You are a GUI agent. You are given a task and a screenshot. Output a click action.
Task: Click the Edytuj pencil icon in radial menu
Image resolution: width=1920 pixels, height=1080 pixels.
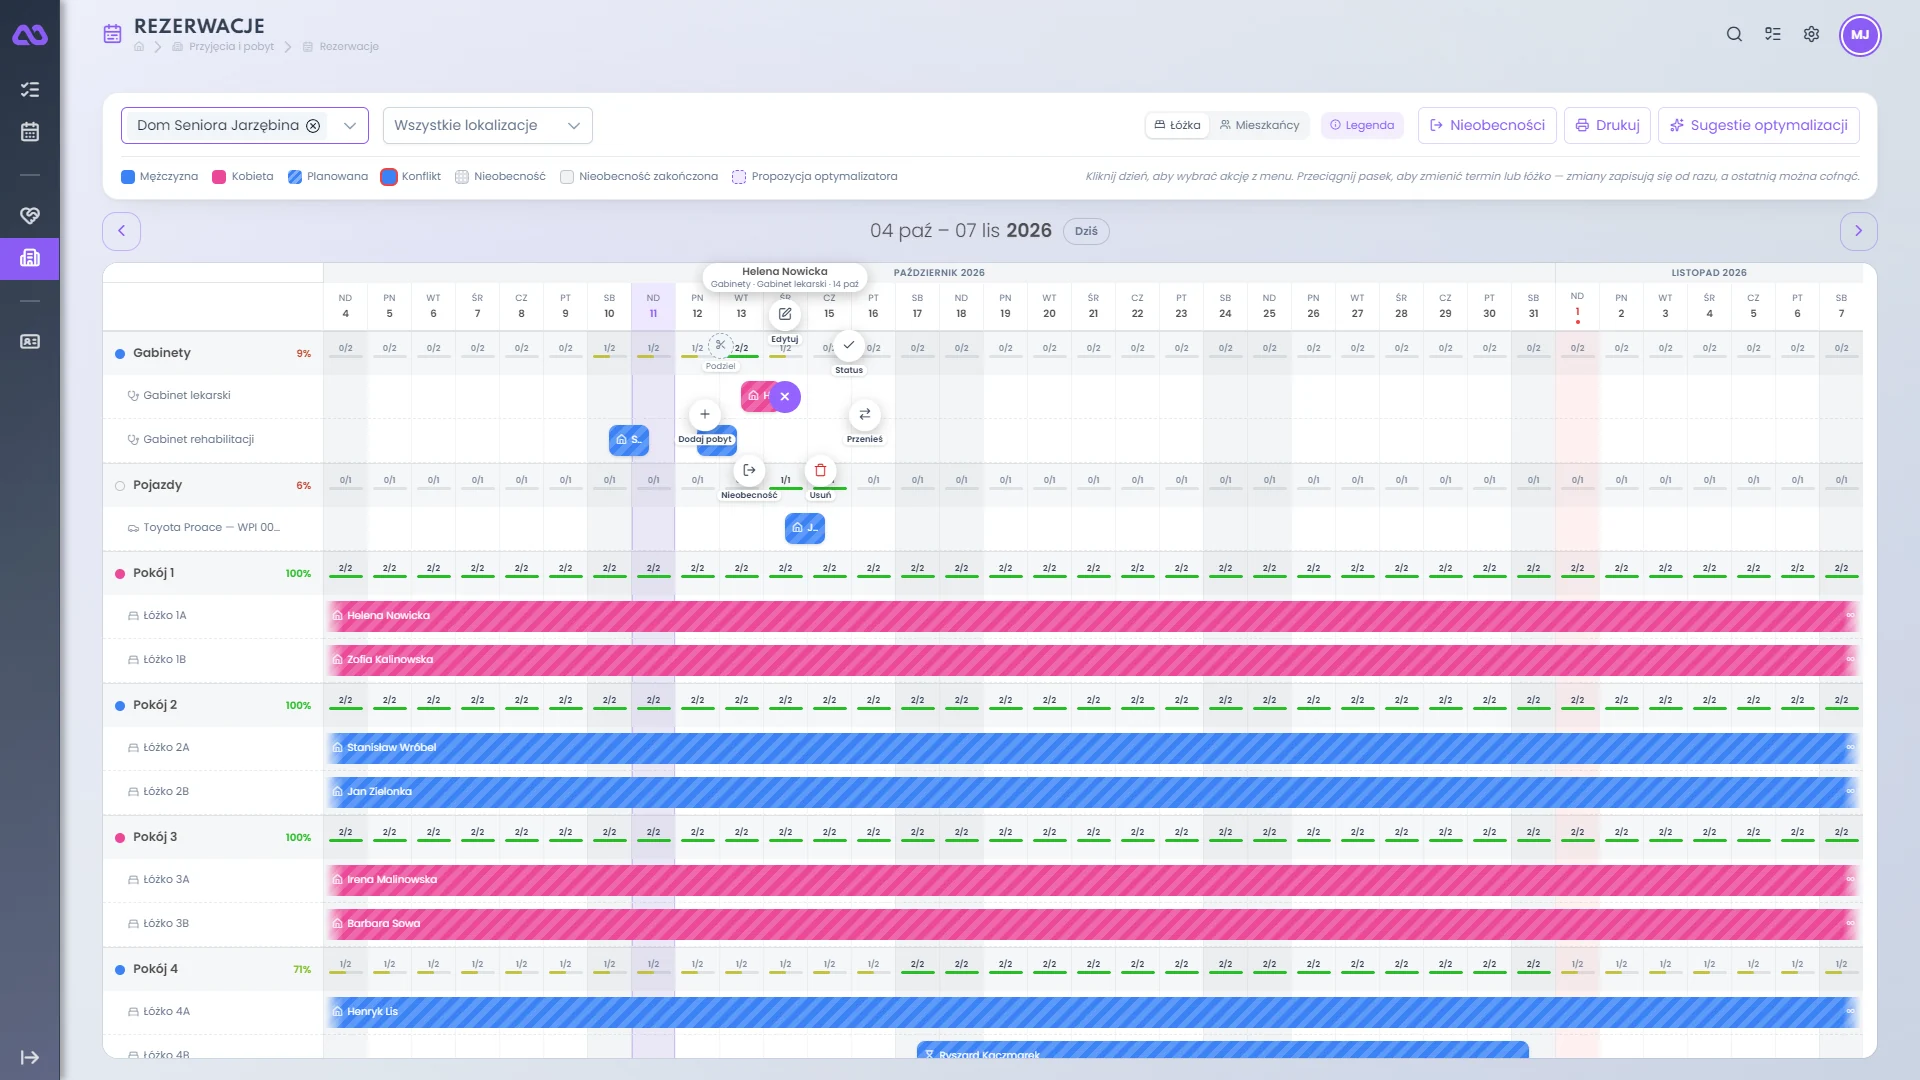(785, 314)
